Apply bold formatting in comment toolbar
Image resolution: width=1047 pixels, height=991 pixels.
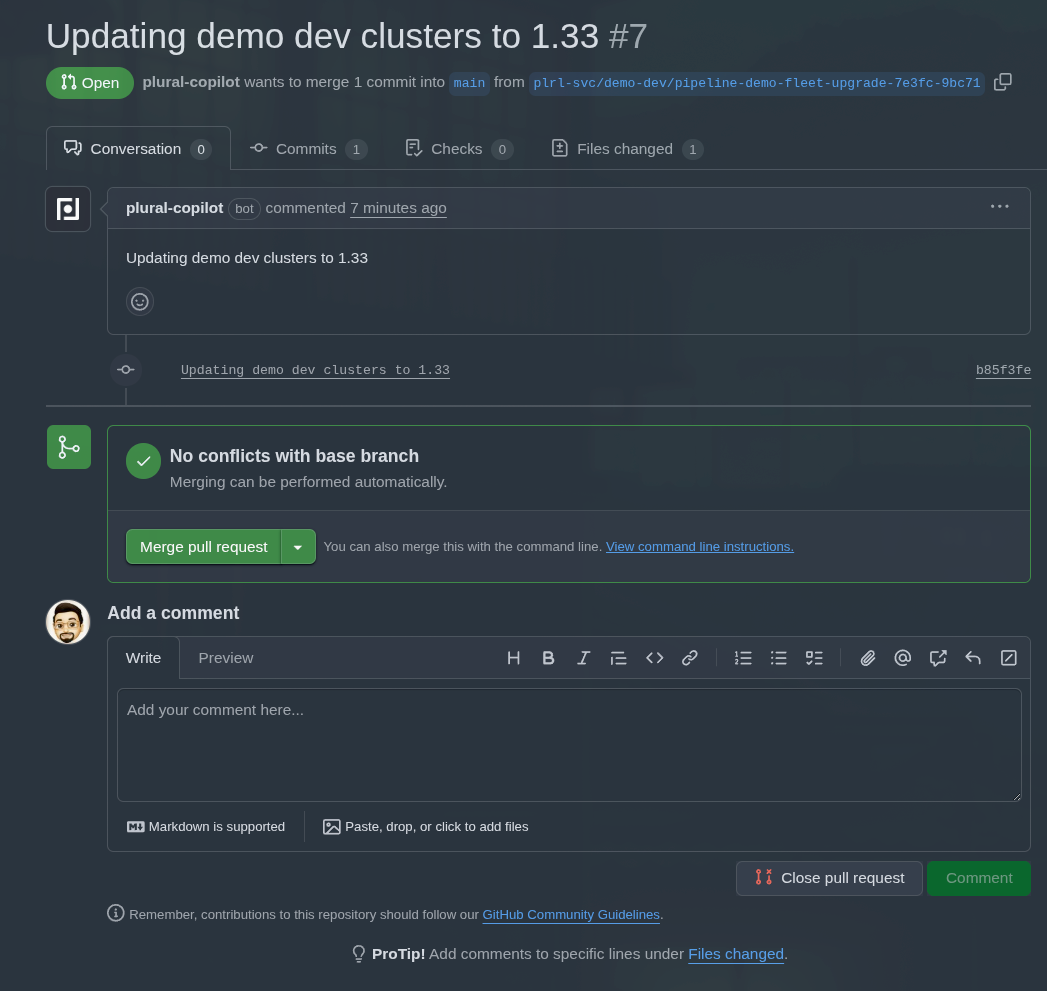click(548, 658)
